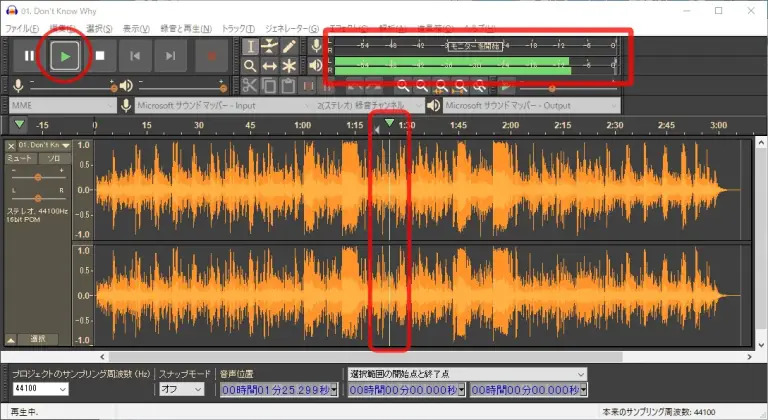This screenshot has height=420, width=768.
Task: Skip to end of the track
Action: [x=170, y=56]
